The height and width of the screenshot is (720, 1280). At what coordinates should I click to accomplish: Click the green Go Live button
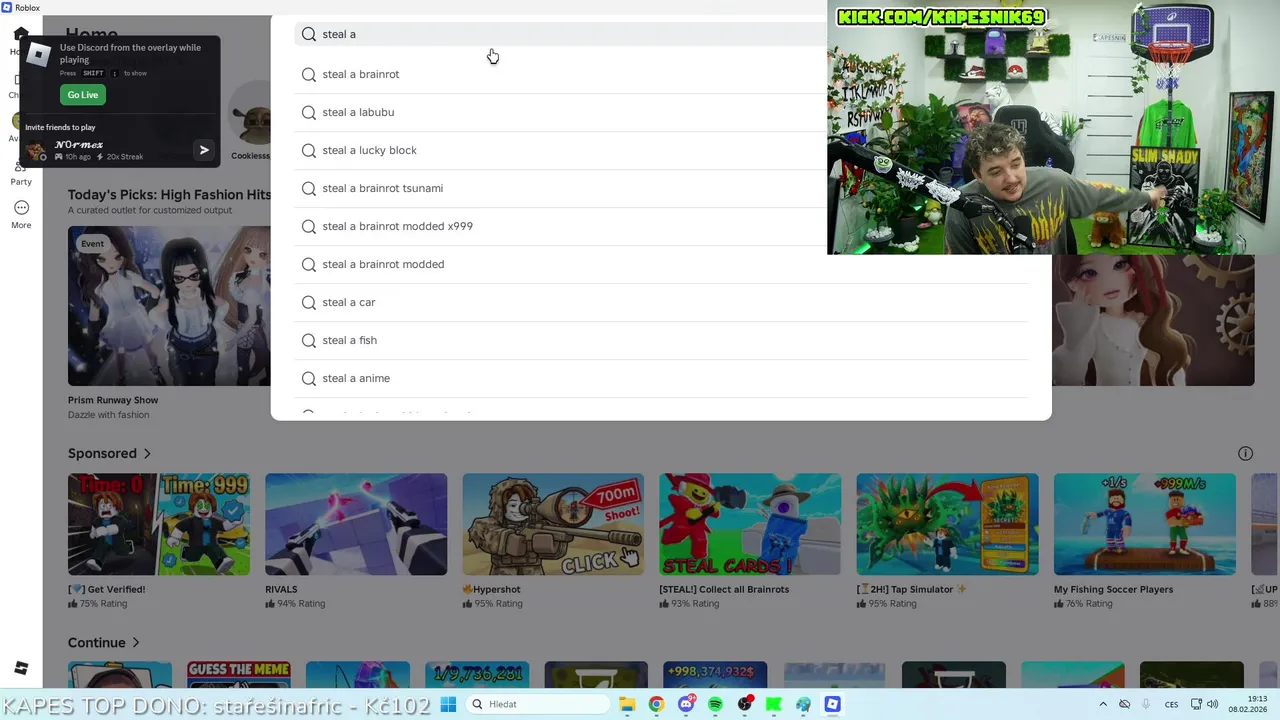point(83,95)
